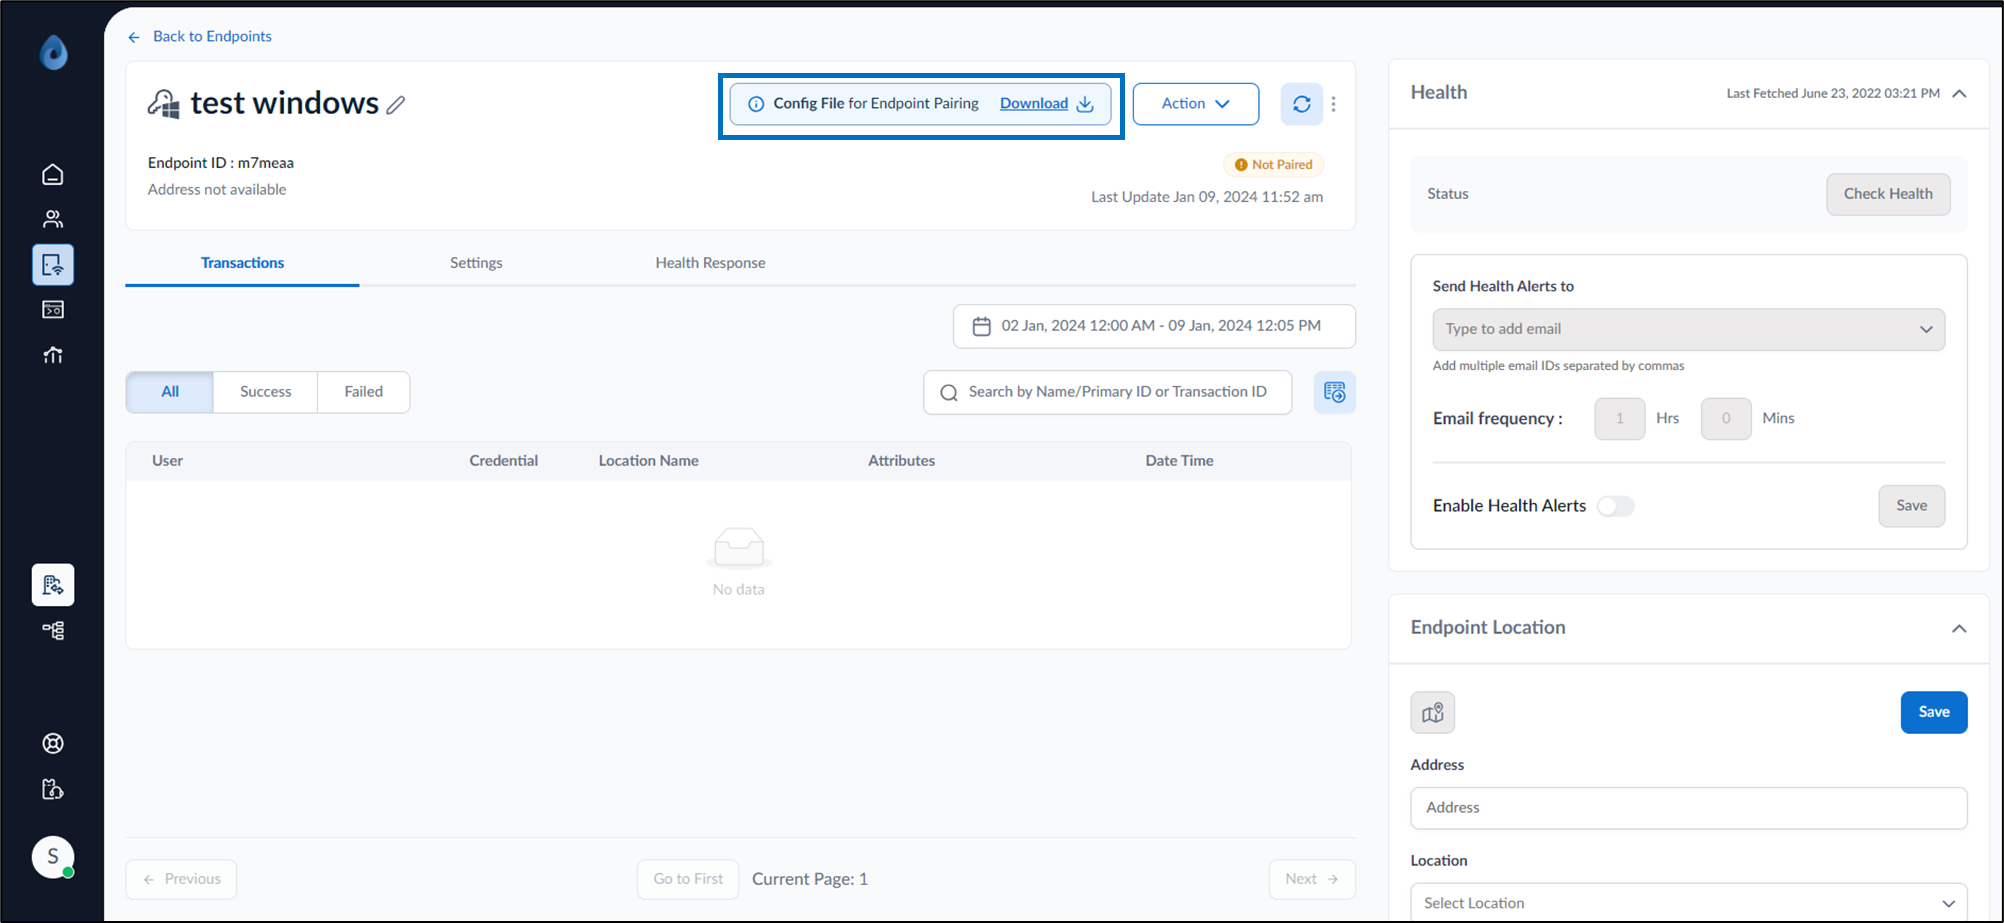Switch to the Settings tab
Image resolution: width=2004 pixels, height=923 pixels.
click(x=476, y=263)
